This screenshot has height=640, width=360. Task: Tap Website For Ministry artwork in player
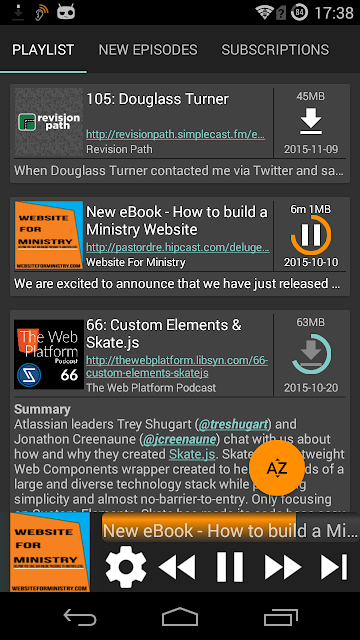pyautogui.click(x=50, y=552)
